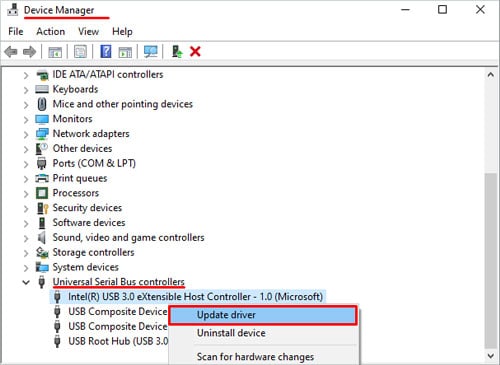500x365 pixels.
Task: Select the USB Root Hub (USB 3.0) entry
Action: [118, 341]
